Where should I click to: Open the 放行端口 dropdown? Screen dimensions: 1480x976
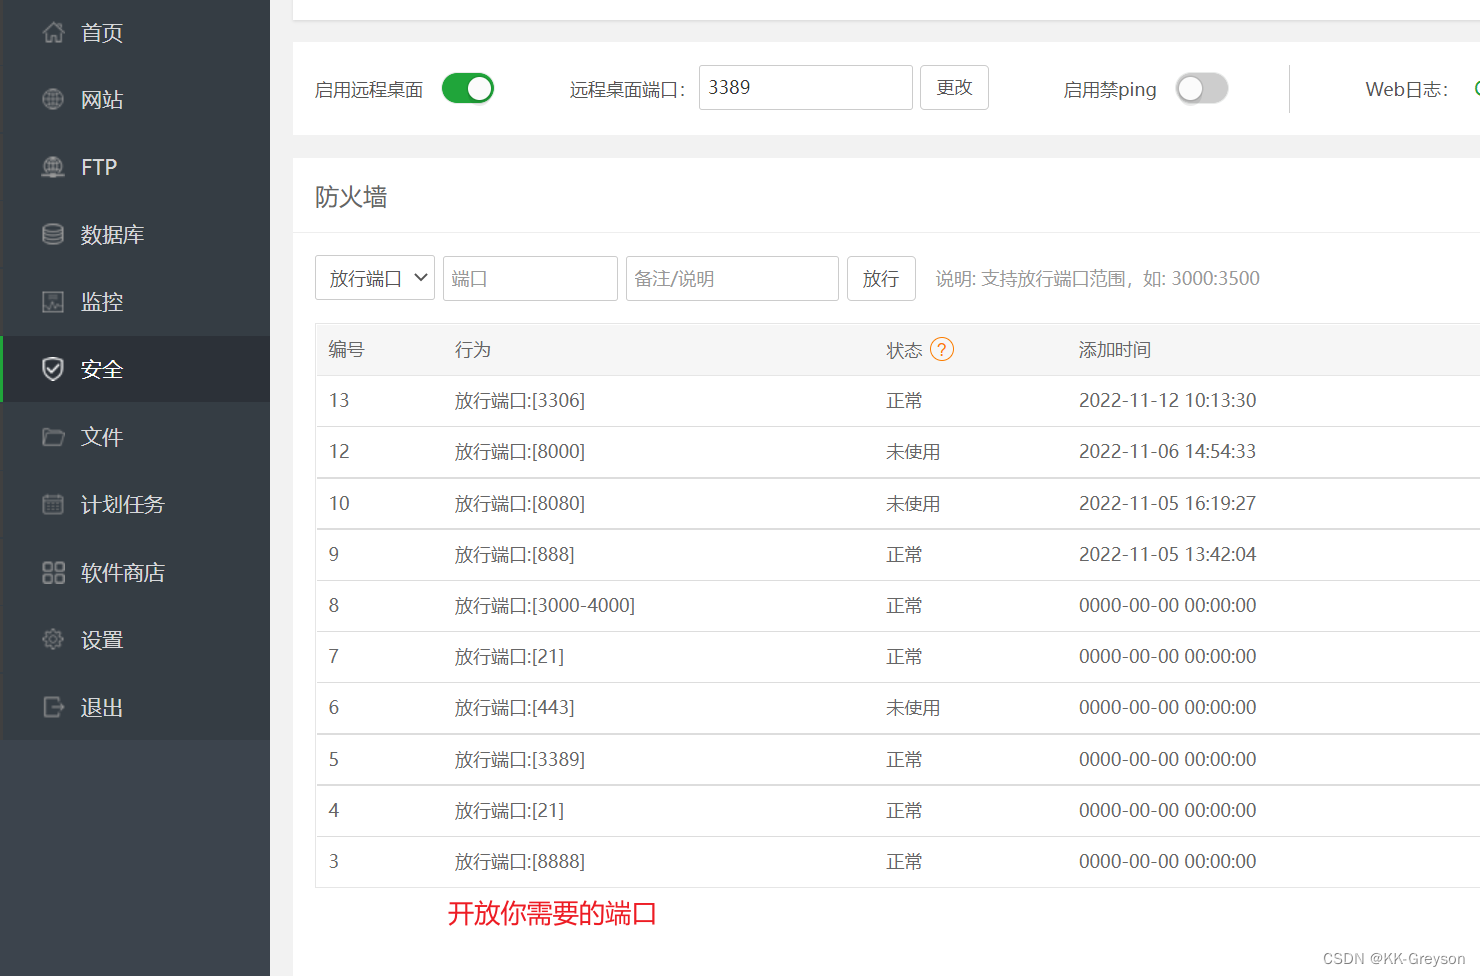click(375, 278)
